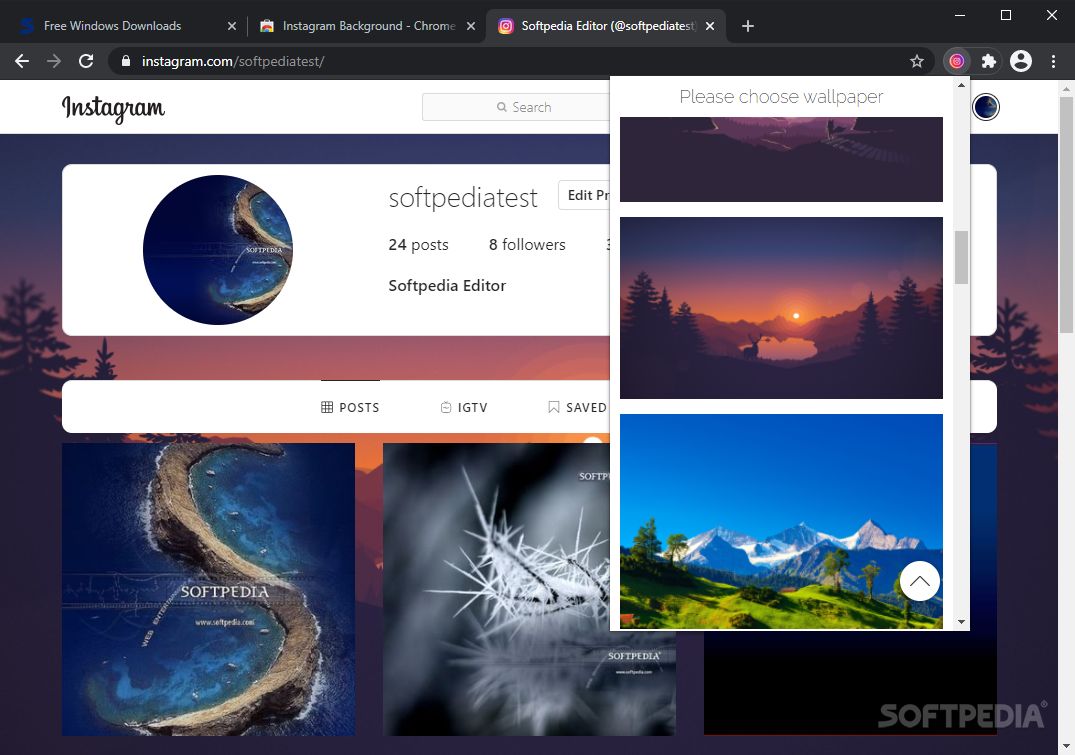Open the Chrome extensions puzzle icon
Screen dimensions: 1075x755
pos(988,61)
